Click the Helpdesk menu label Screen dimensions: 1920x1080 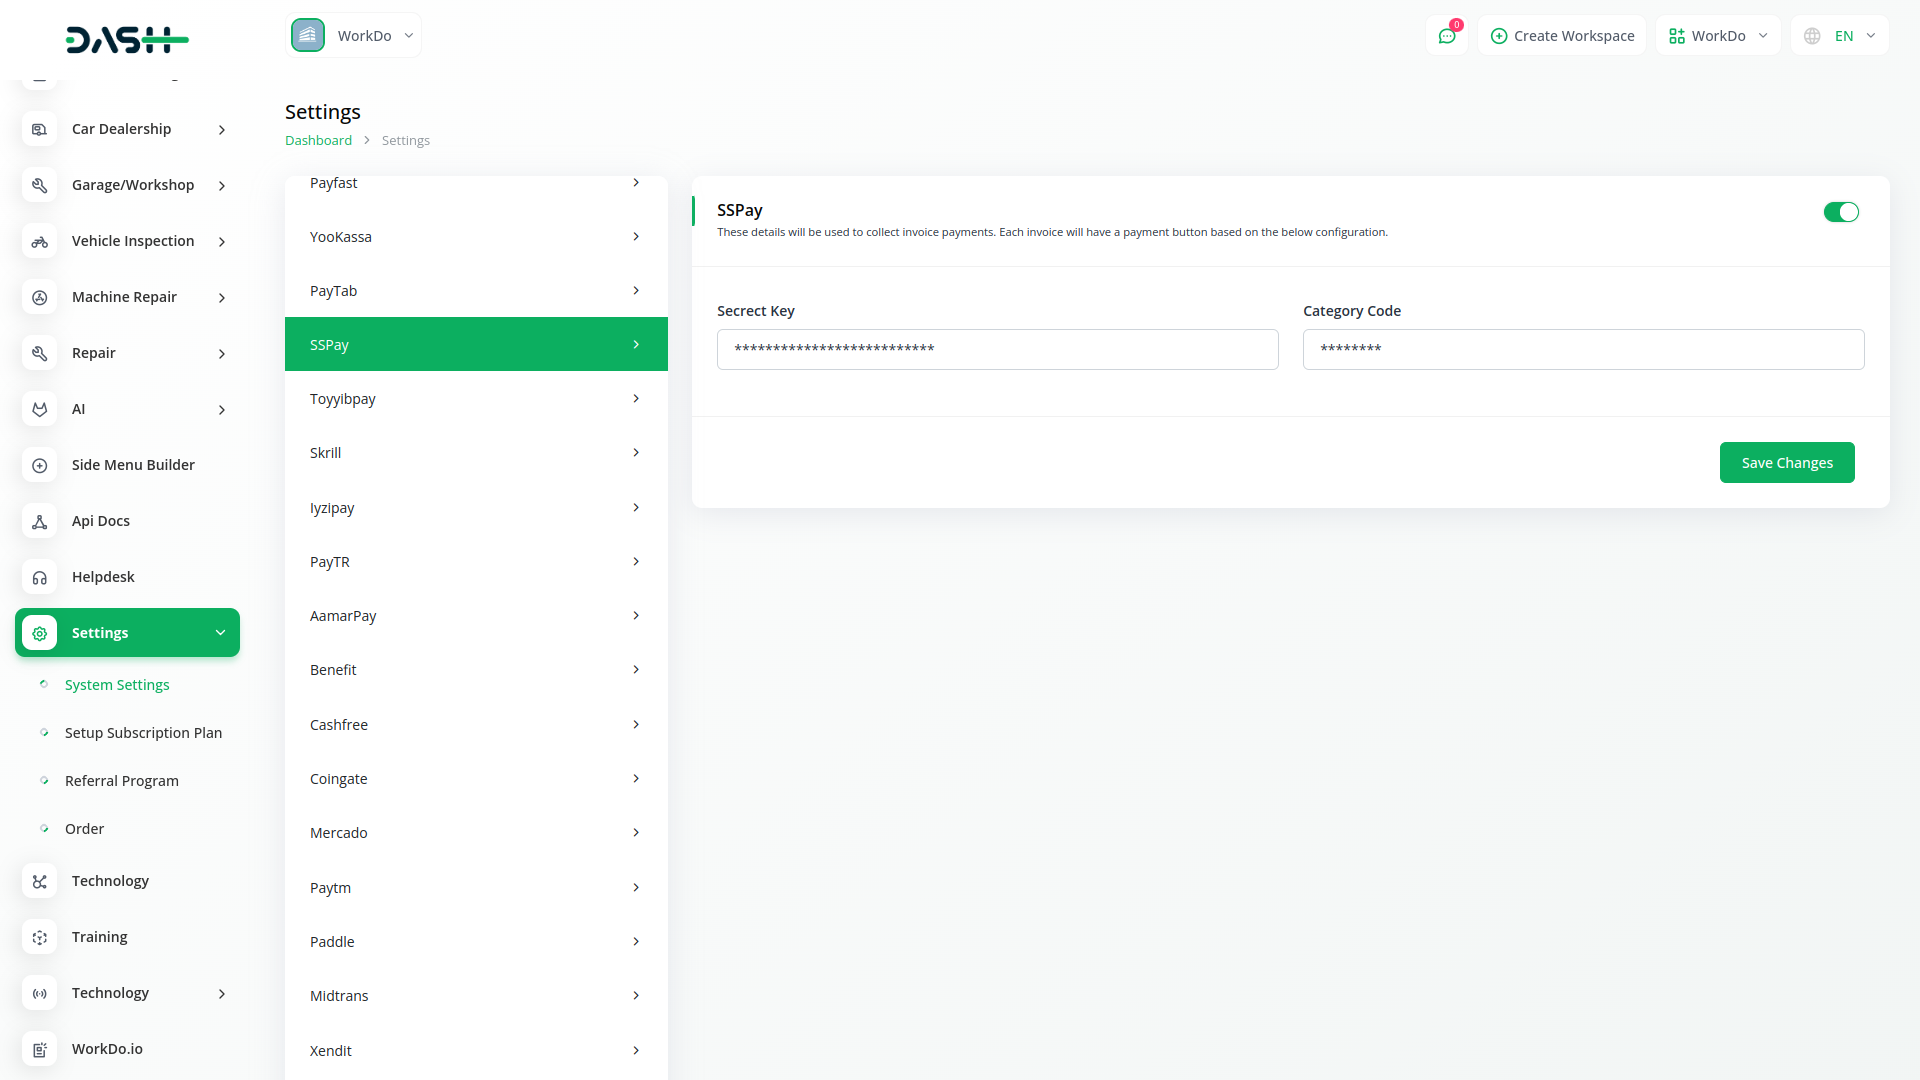pyautogui.click(x=103, y=577)
